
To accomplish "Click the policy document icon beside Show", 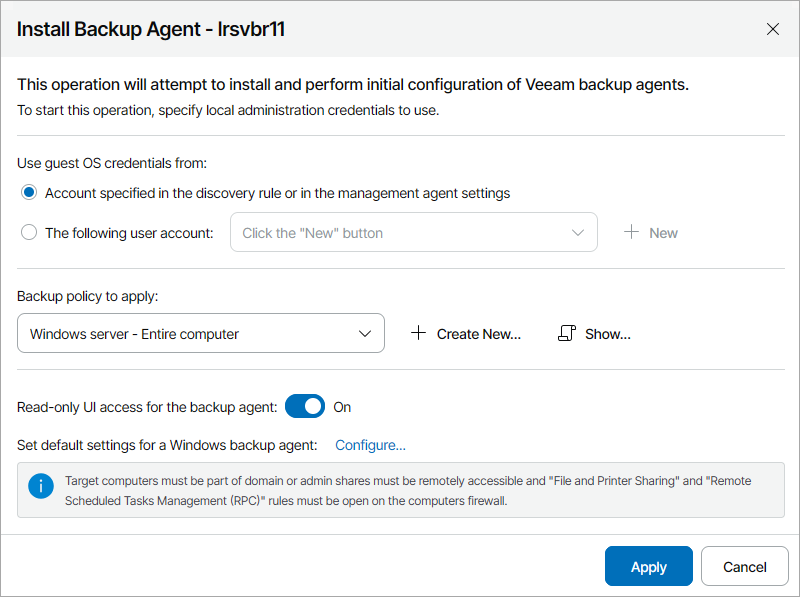I will click(x=566, y=334).
